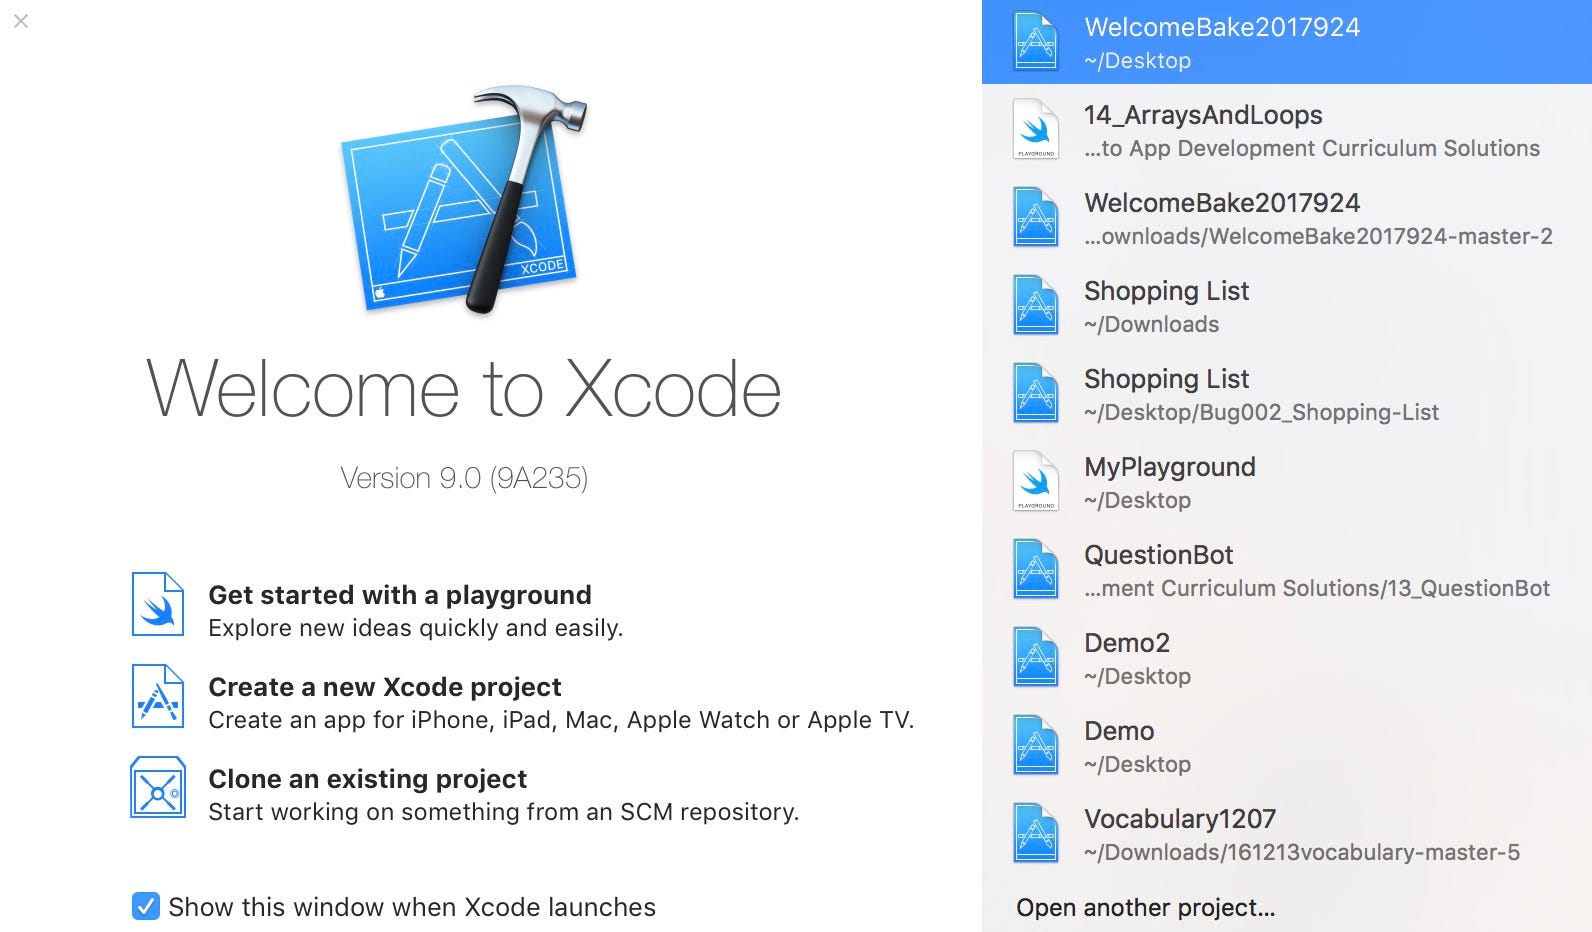Choose 'Create a new Xcode project' title
The image size is (1592, 932).
385,687
